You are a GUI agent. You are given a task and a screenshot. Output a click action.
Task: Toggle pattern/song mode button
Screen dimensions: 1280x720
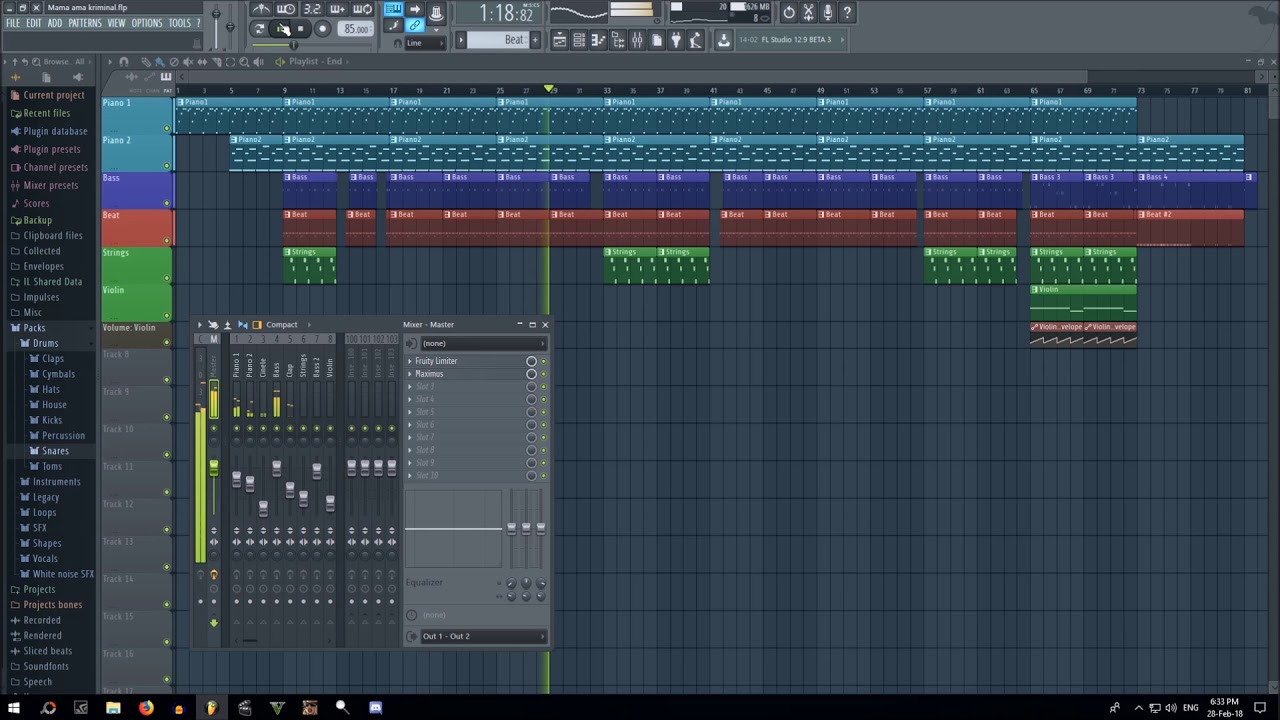click(259, 29)
